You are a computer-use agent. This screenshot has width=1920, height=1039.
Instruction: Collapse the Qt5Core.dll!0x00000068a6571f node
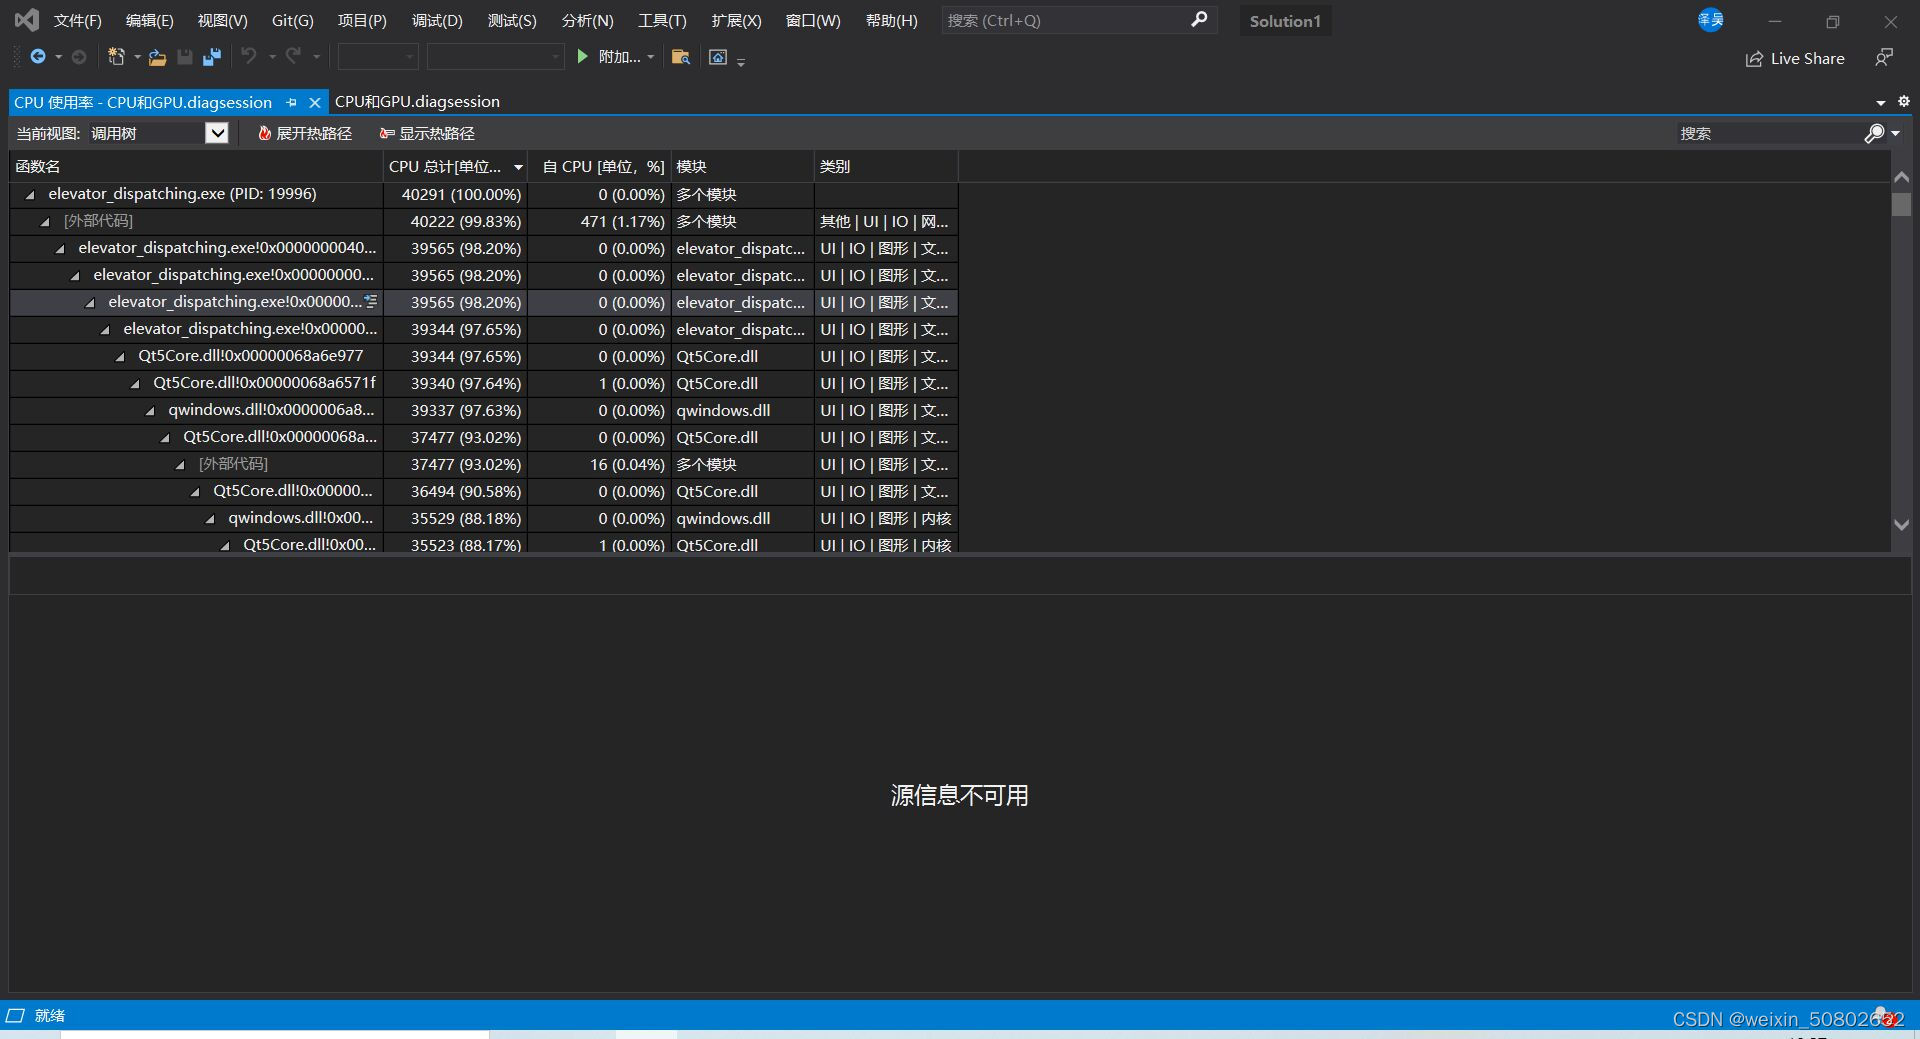(135, 384)
